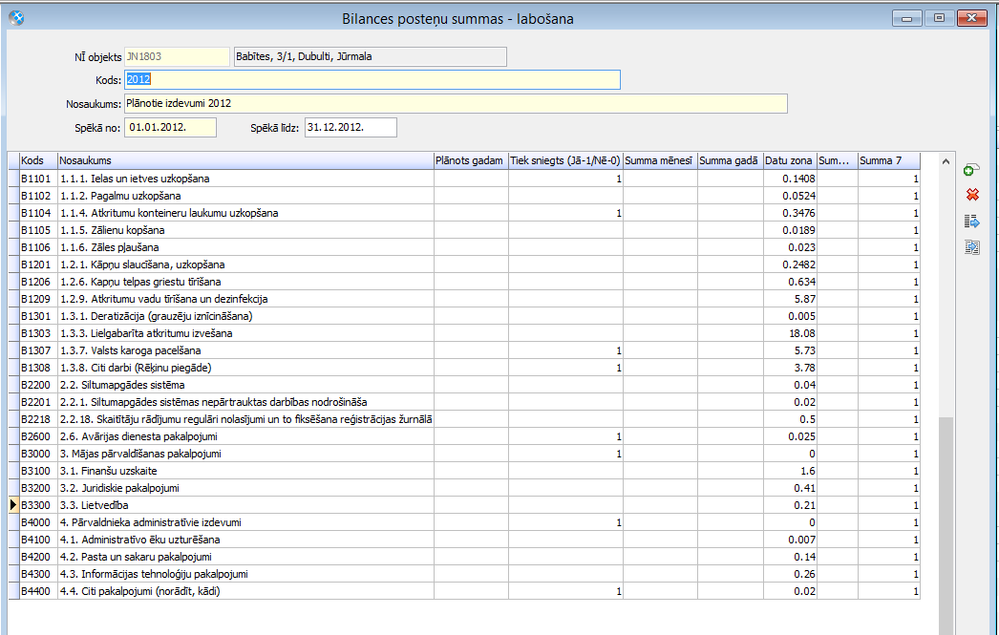Click the address field 'Babītes, 3/1, Dubulti, Jūrmala'
Screen dimensions: 999x635
370,57
